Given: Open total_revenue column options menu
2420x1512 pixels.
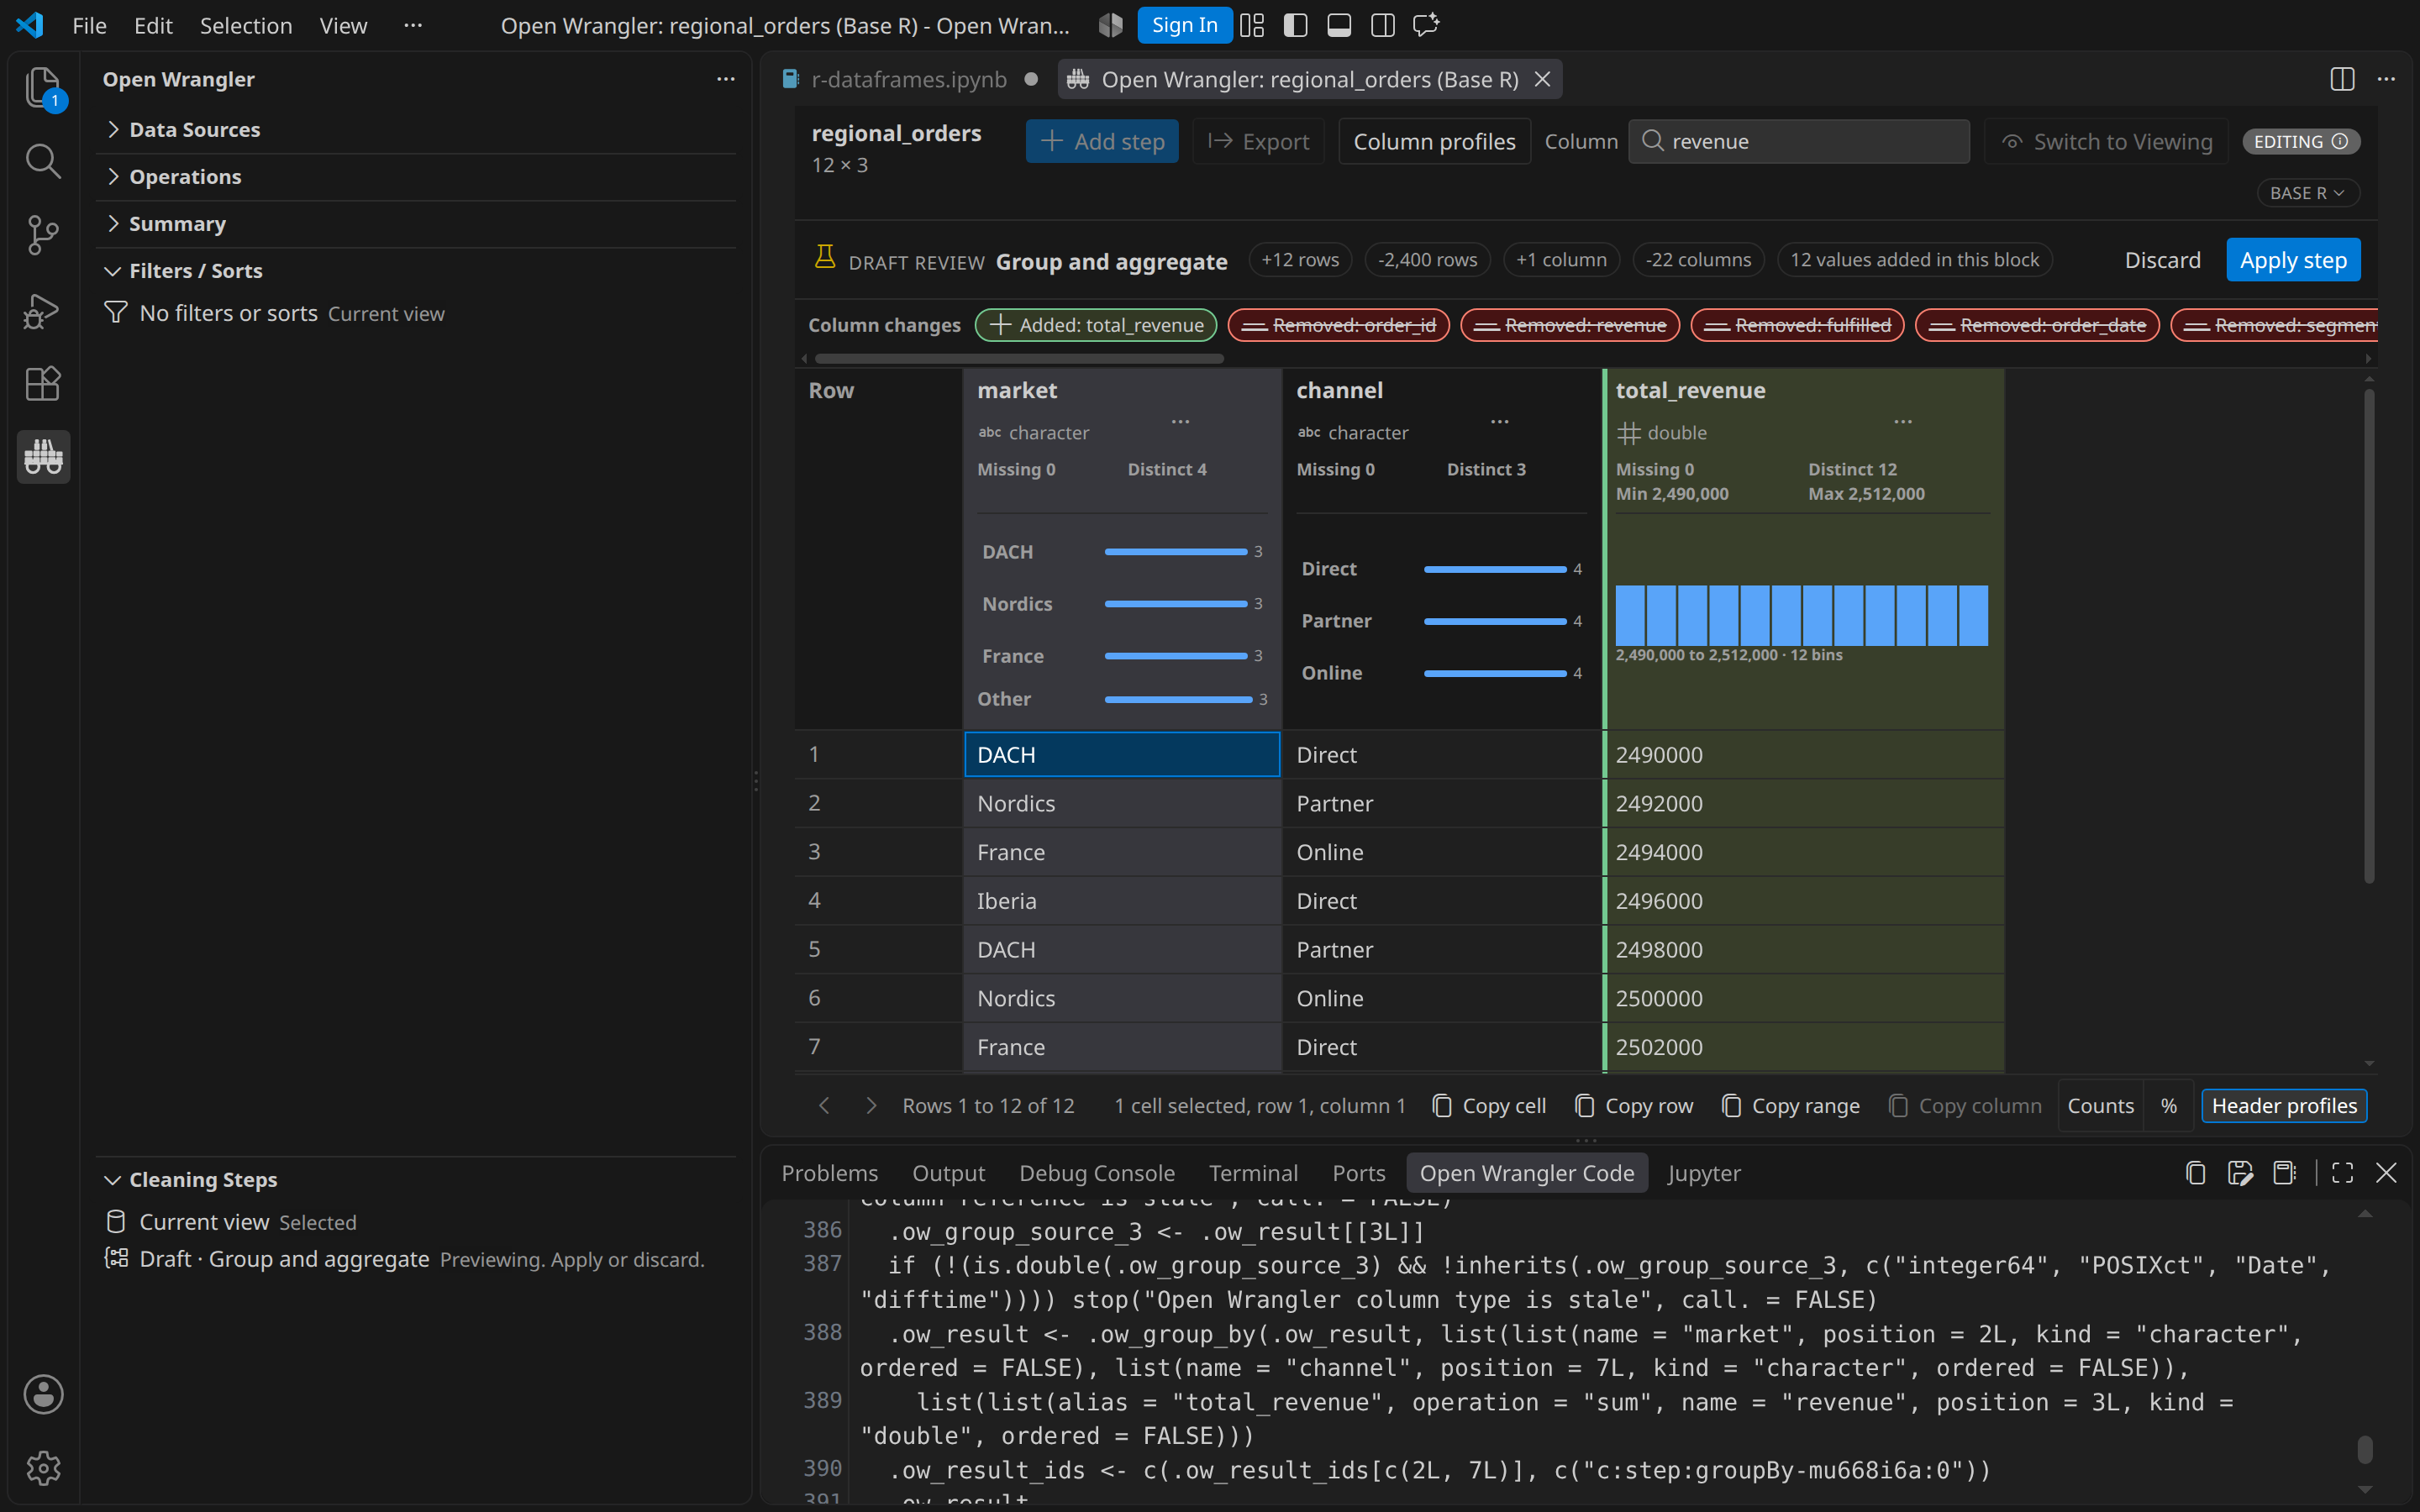Looking at the screenshot, I should pyautogui.click(x=1902, y=422).
